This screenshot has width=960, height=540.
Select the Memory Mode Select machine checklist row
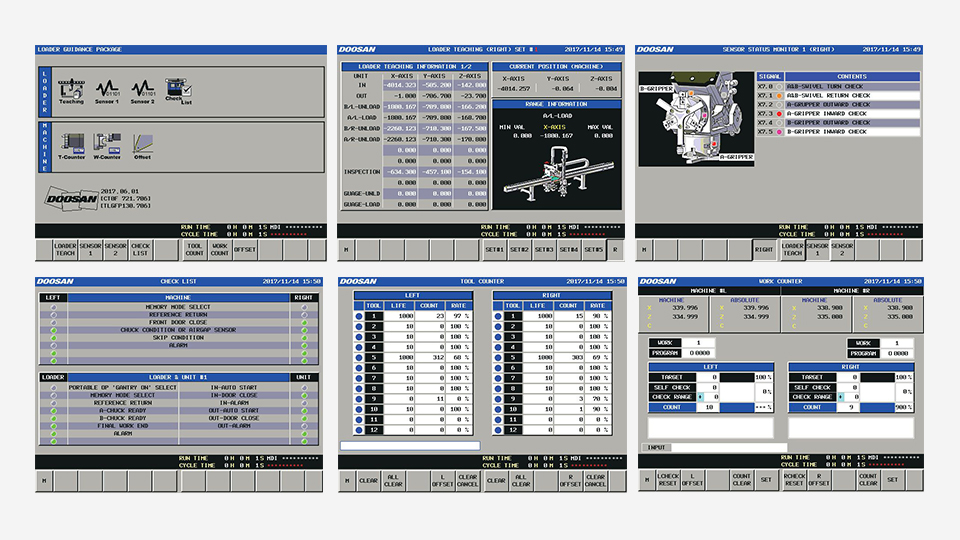(179, 307)
